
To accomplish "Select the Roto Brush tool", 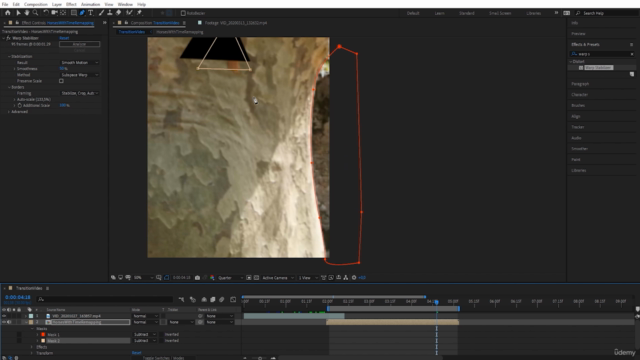I will (x=129, y=13).
